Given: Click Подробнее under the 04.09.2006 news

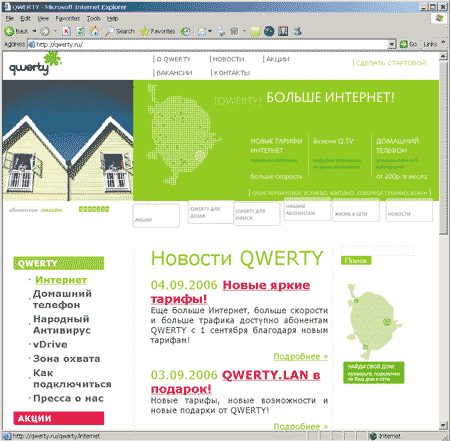Looking at the screenshot, I should (x=301, y=356).
